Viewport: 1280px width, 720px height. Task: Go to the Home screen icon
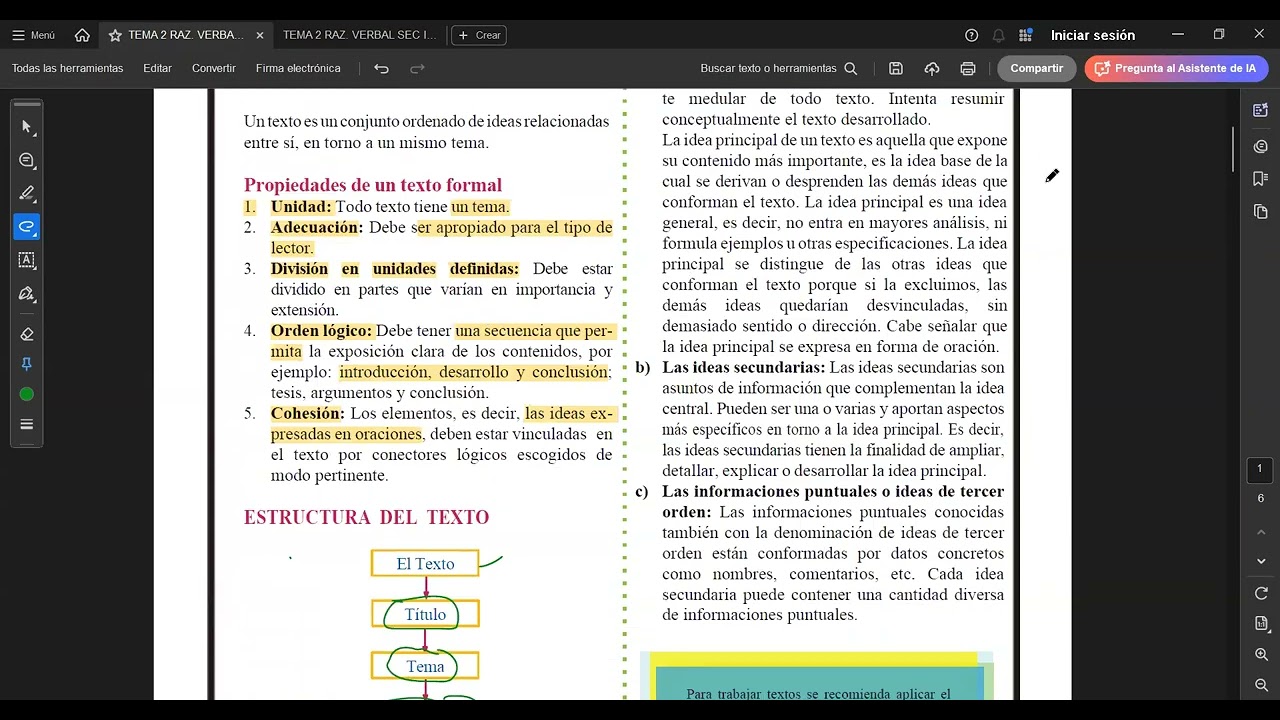82,35
